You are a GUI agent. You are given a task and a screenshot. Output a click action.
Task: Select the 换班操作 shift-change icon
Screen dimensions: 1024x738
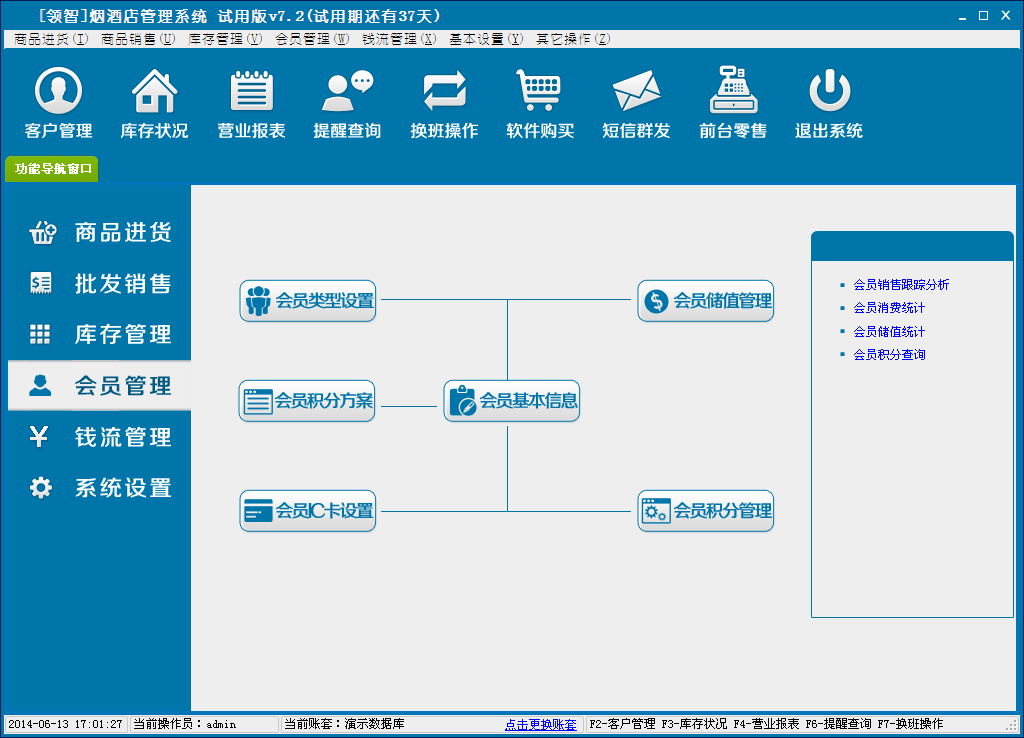pos(444,93)
